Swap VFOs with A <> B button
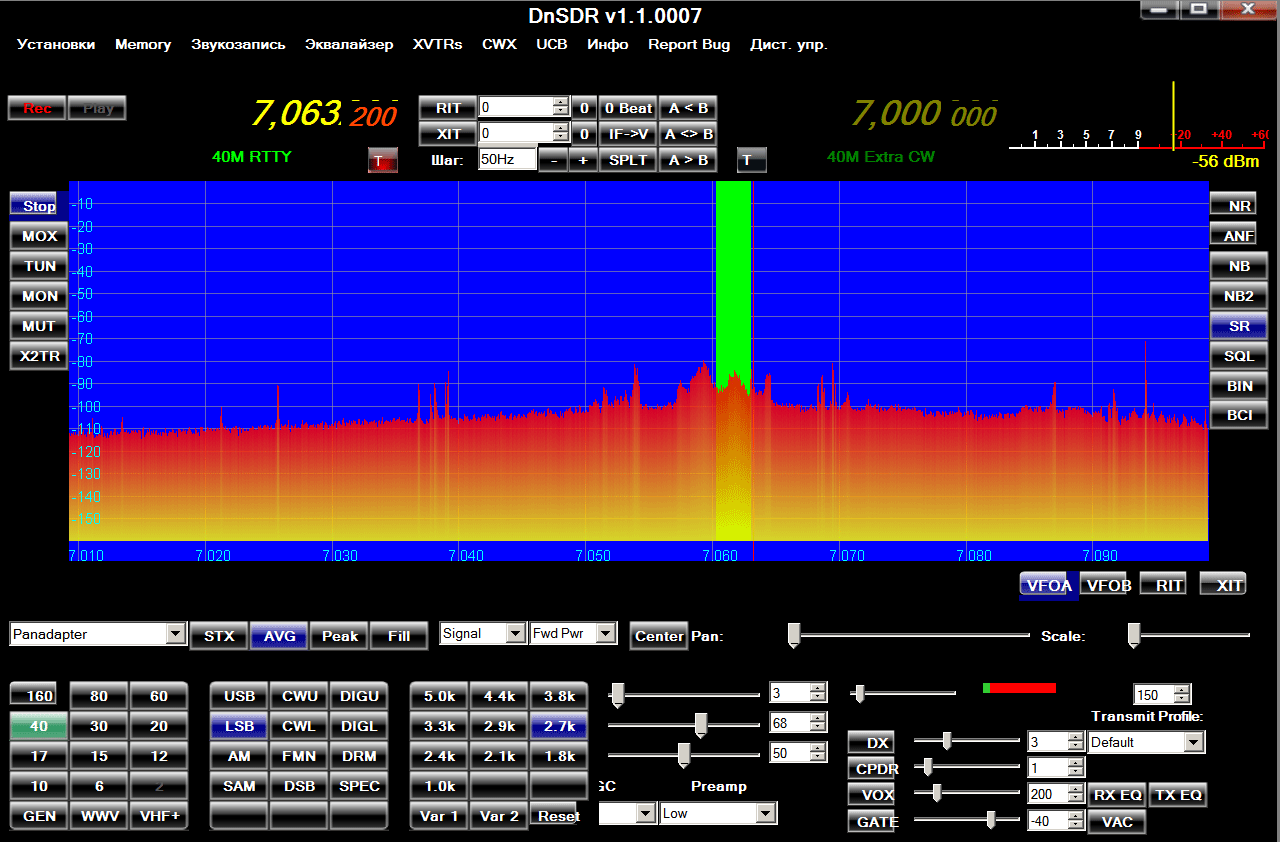The image size is (1280, 842). pos(688,134)
